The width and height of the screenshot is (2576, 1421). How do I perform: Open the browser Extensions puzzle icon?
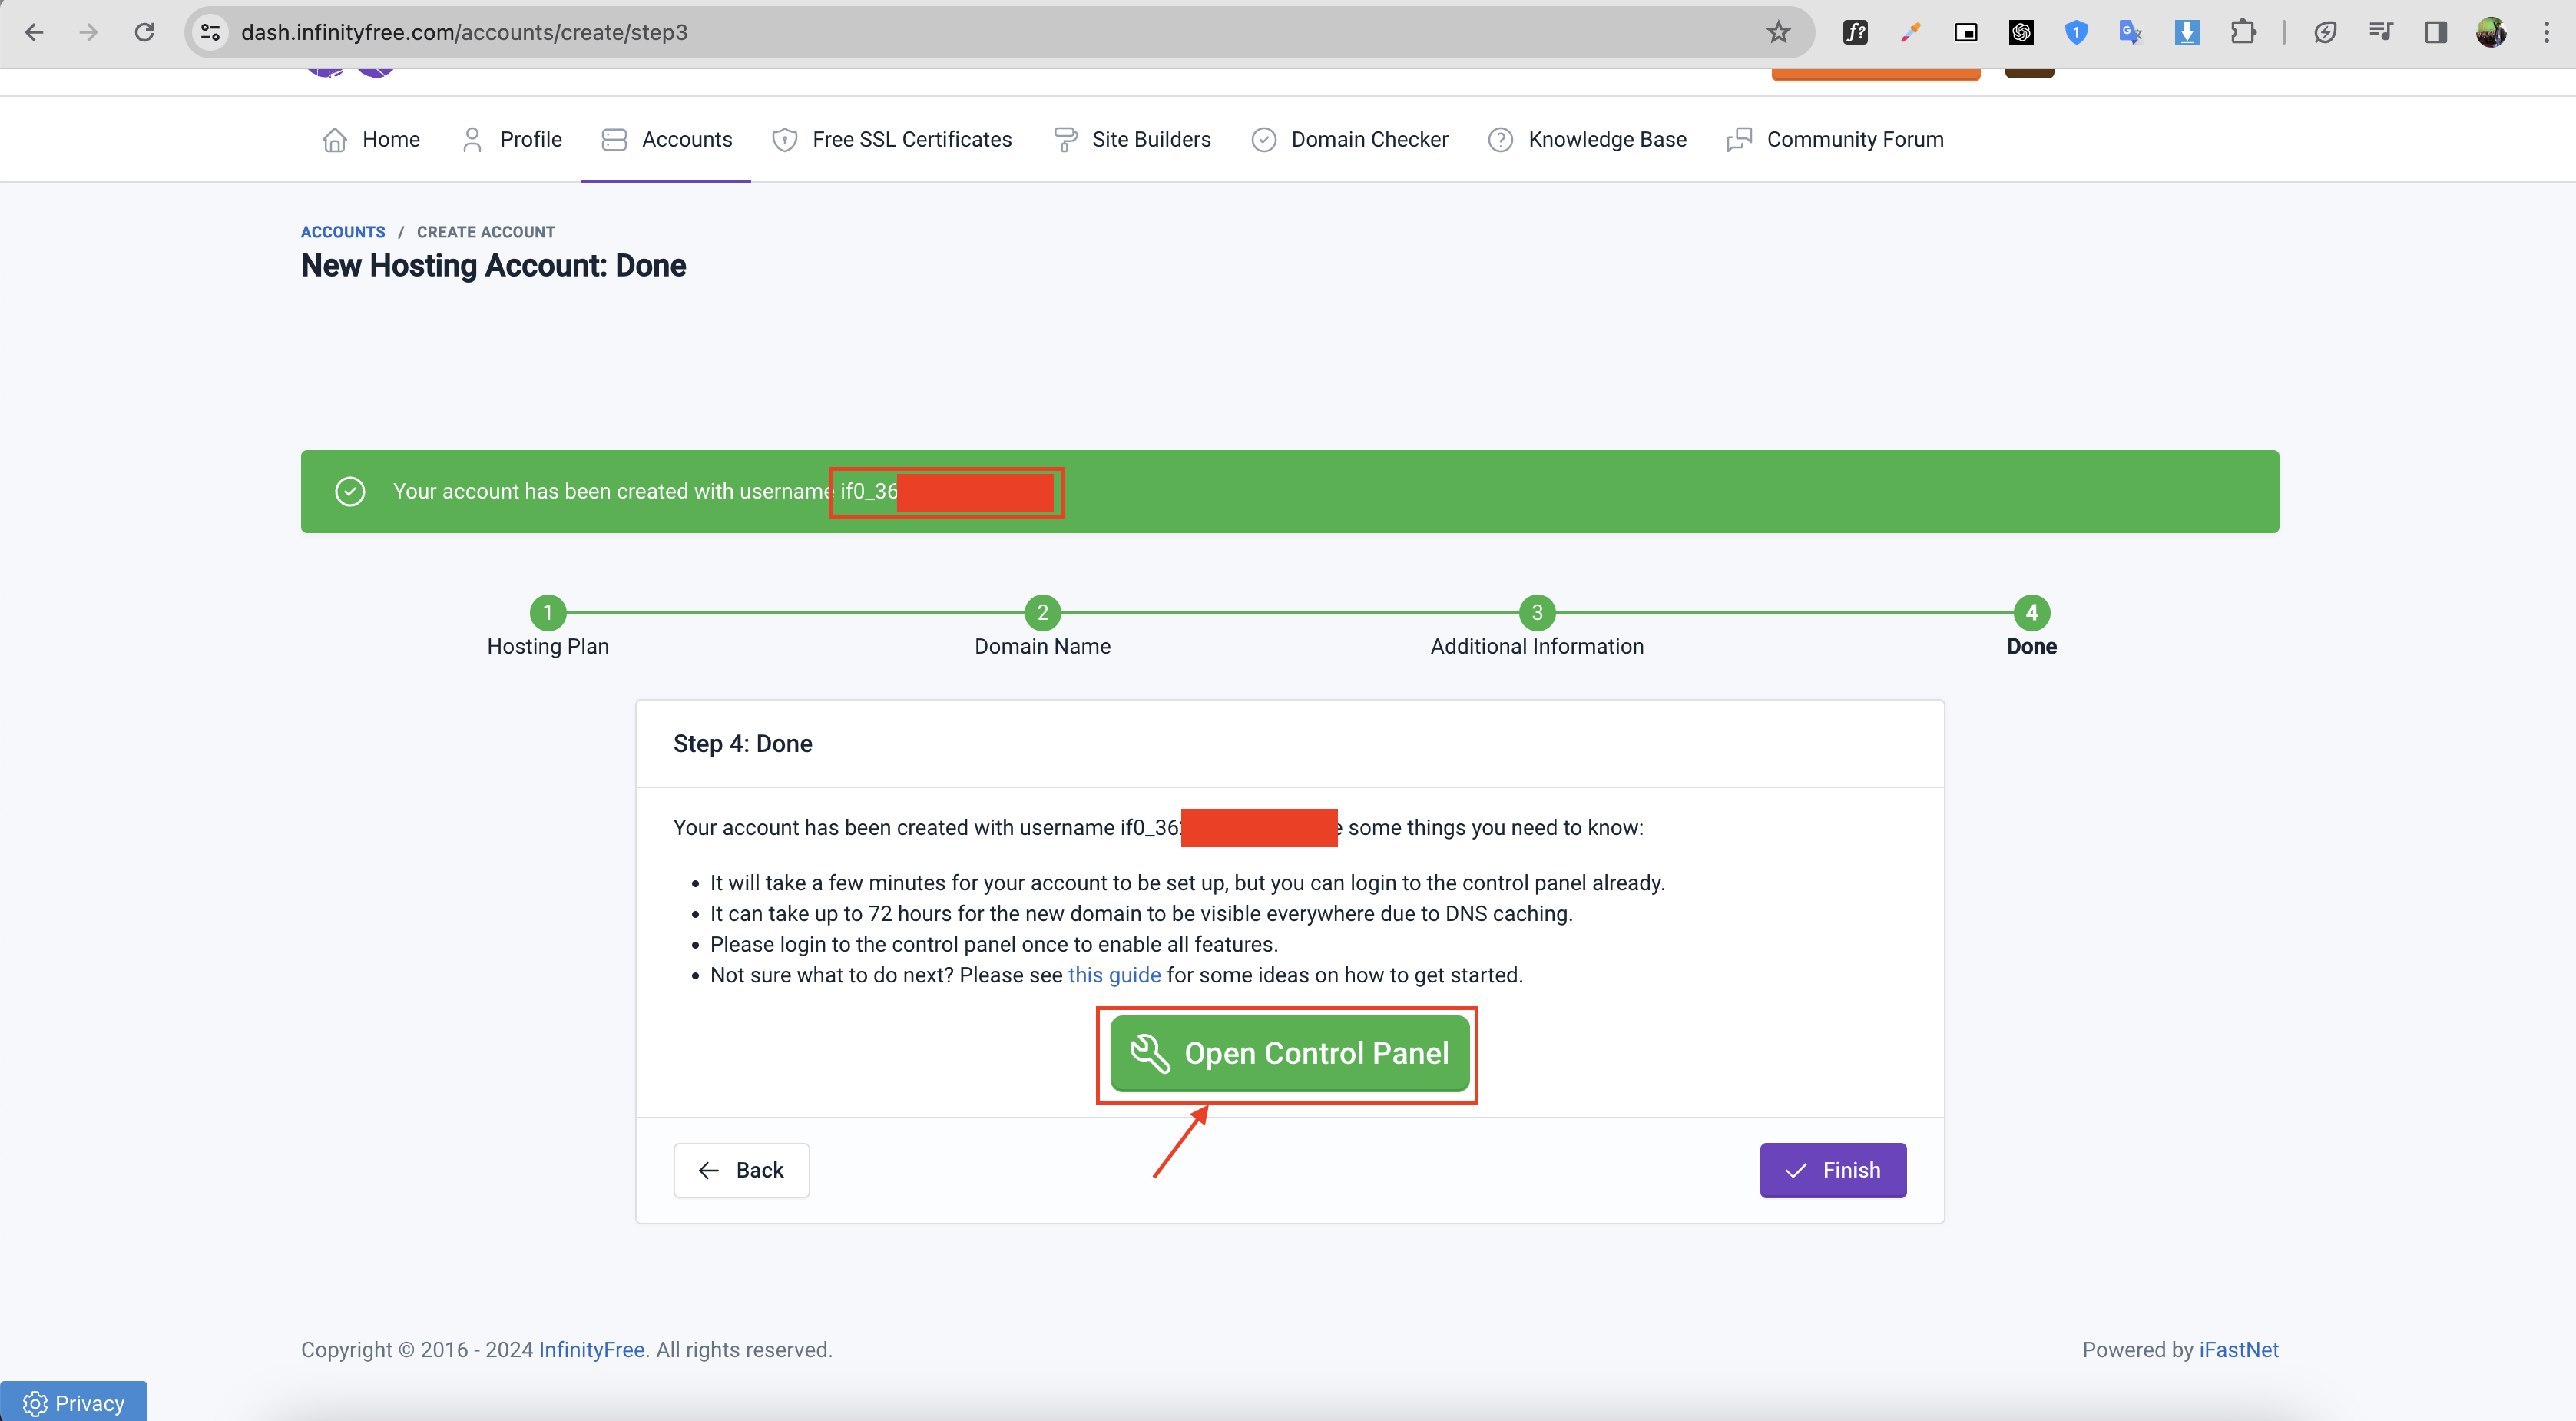pos(2242,32)
